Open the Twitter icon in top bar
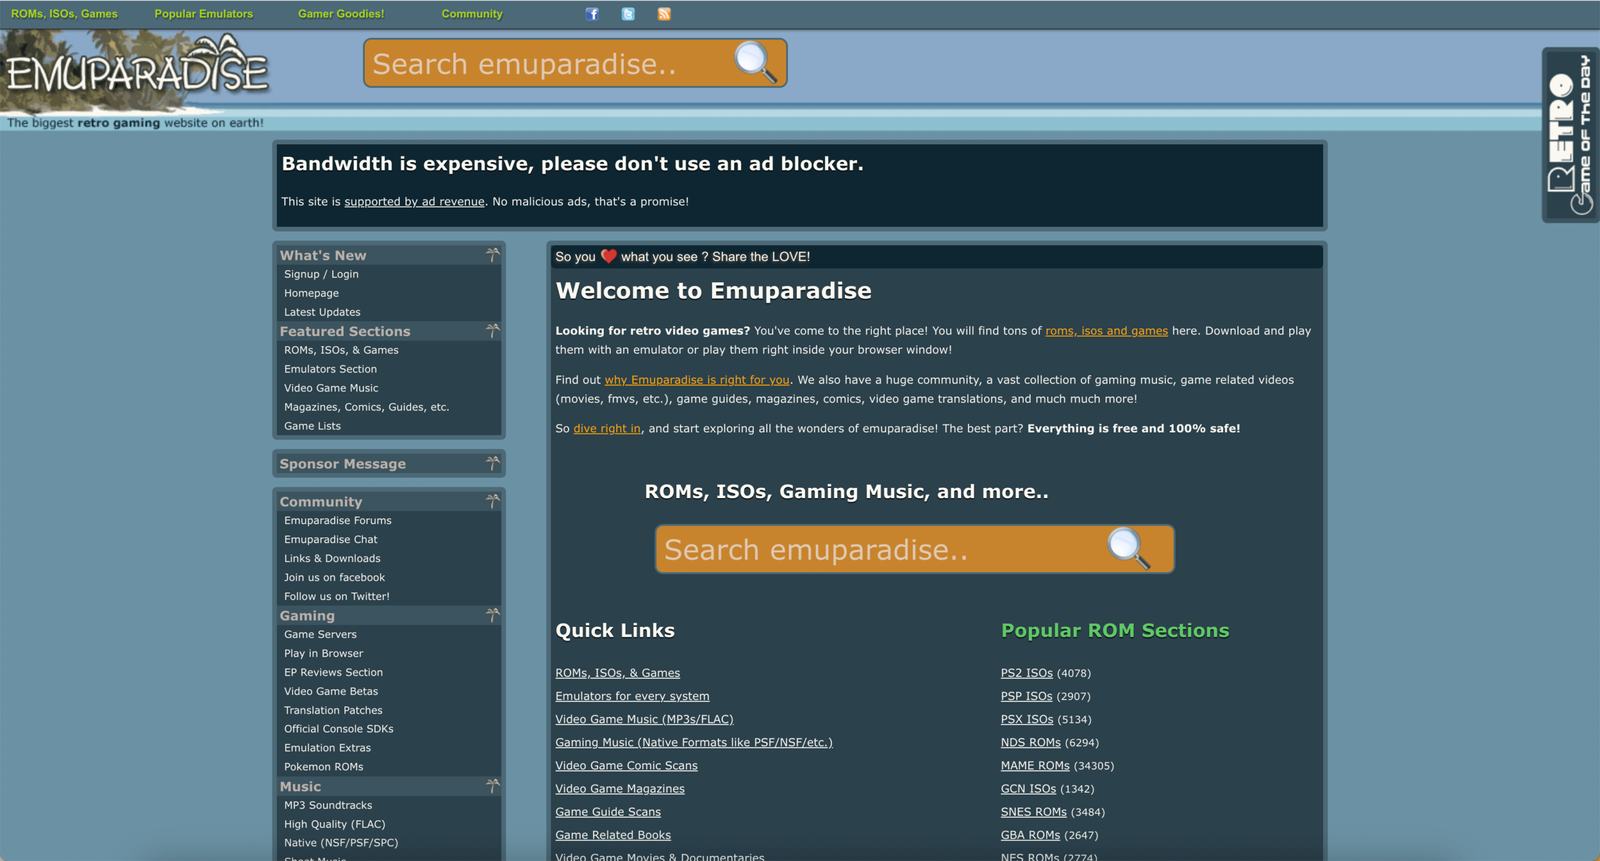The height and width of the screenshot is (861, 1600). coord(628,14)
